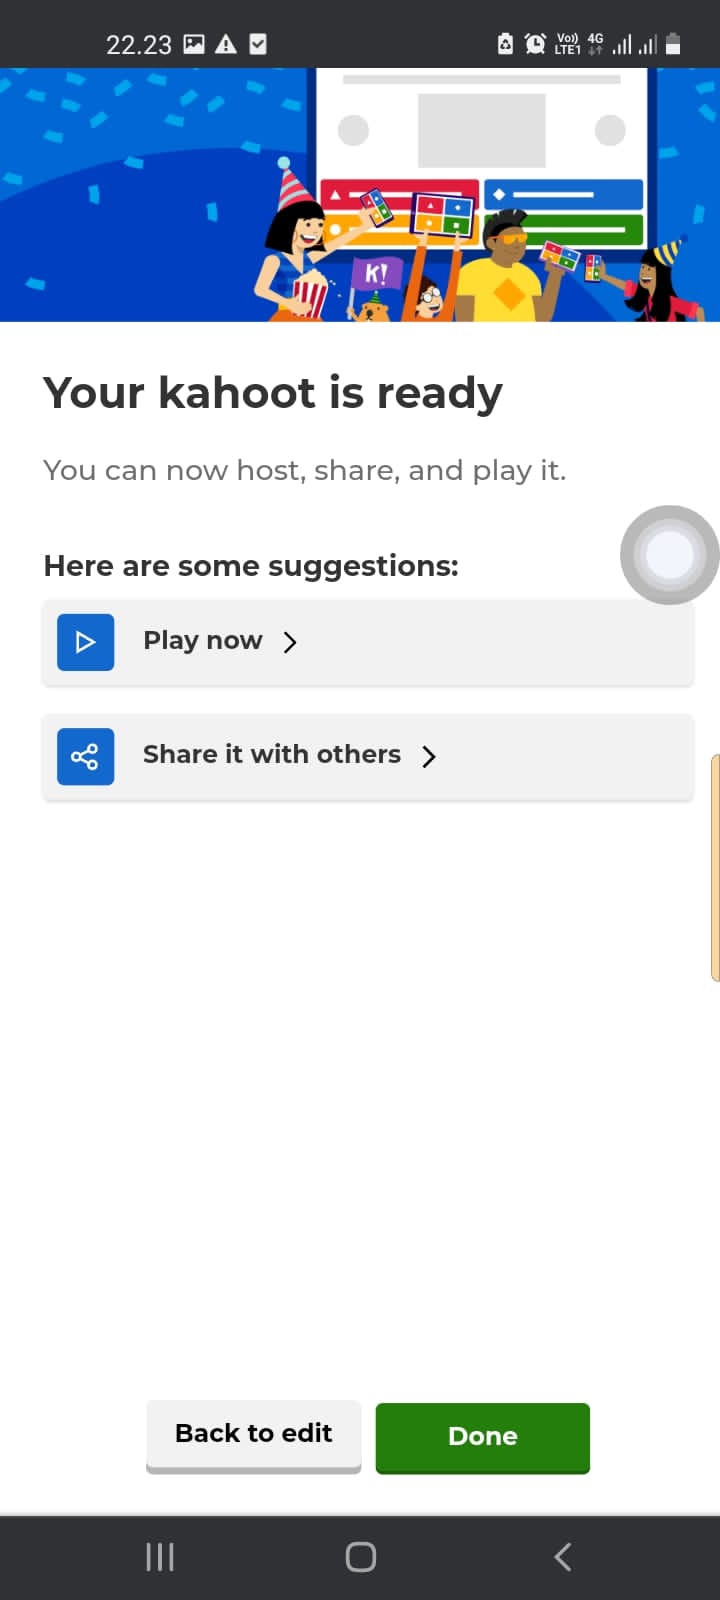Screen dimensions: 720x1600
Task: Tap the Your kahoot is ready heading
Action: click(272, 393)
